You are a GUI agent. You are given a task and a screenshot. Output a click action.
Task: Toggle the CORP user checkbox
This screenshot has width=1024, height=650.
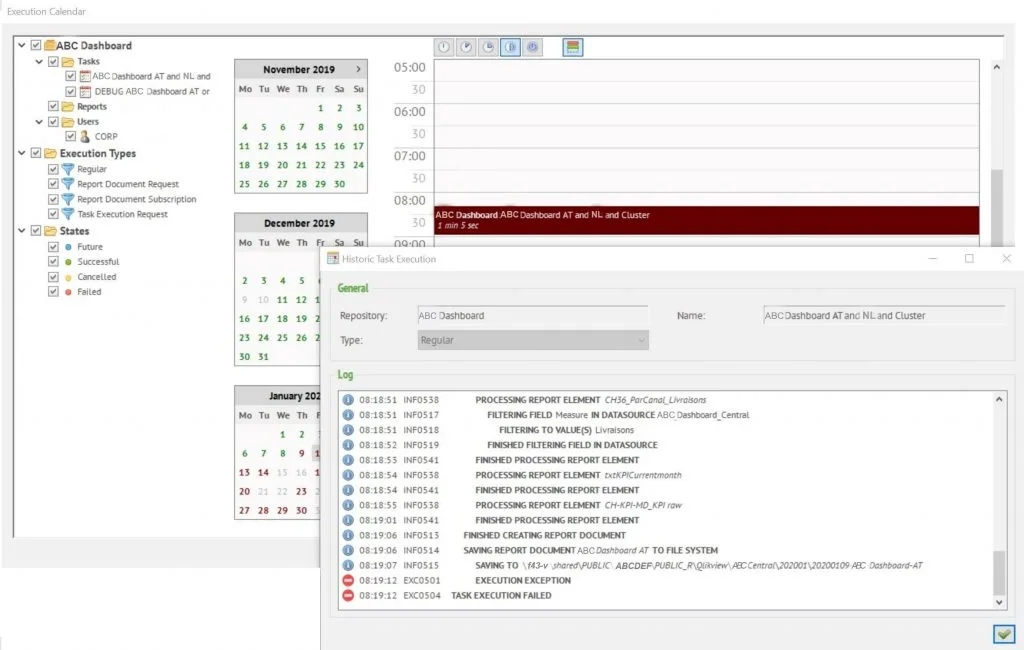pyautogui.click(x=71, y=137)
